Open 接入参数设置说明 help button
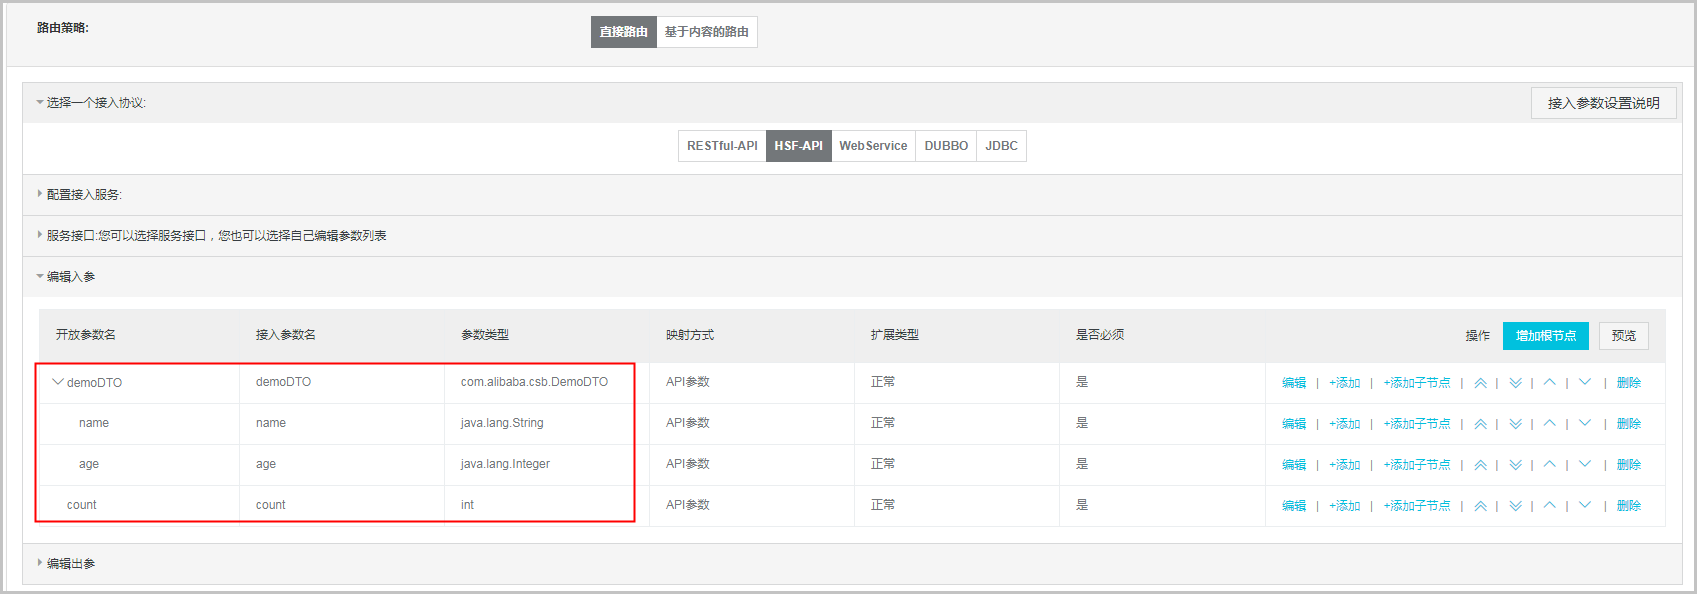This screenshot has height=594, width=1697. tap(1604, 103)
